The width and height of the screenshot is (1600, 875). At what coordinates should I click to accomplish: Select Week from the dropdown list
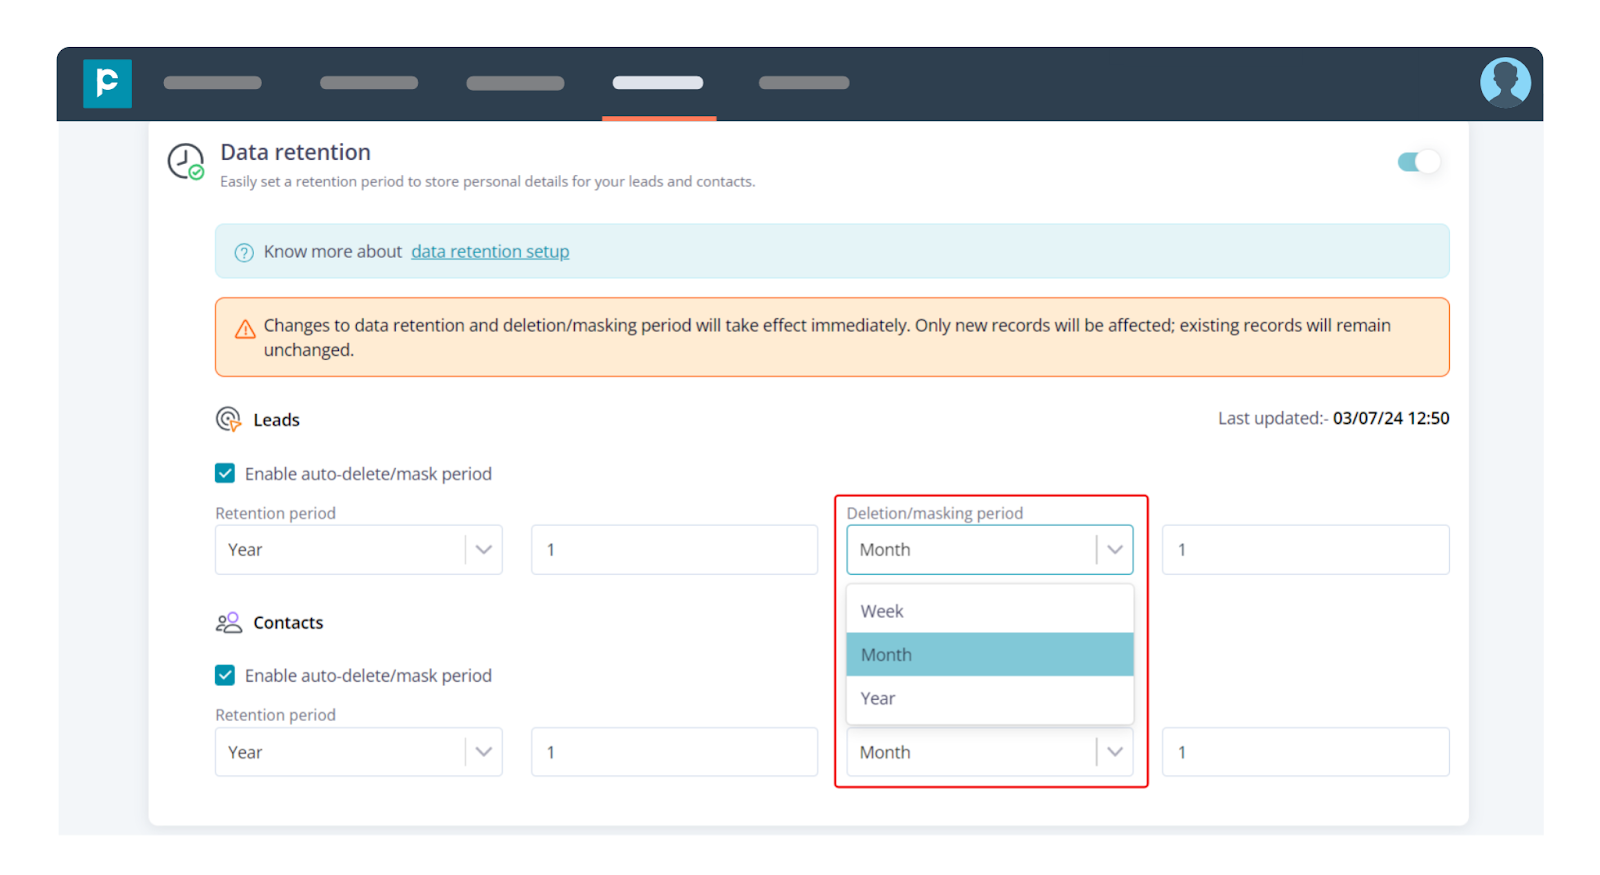click(x=990, y=611)
